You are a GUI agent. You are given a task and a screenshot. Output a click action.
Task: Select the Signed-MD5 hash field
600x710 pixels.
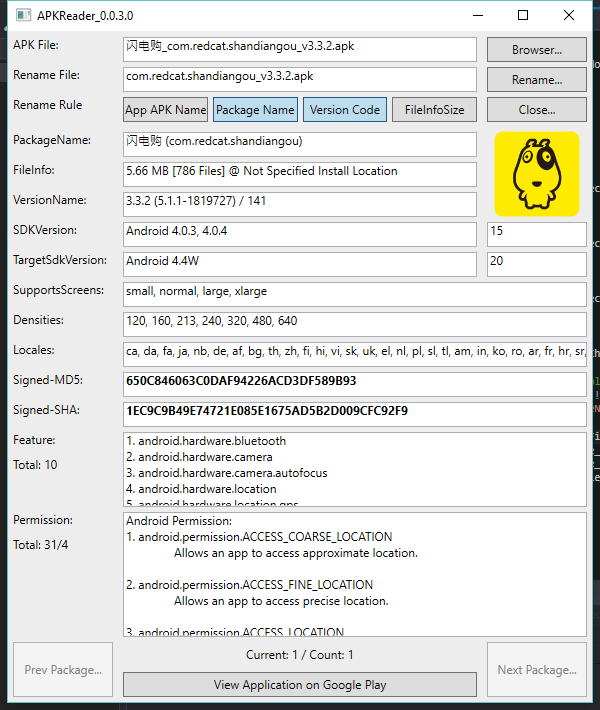354,382
